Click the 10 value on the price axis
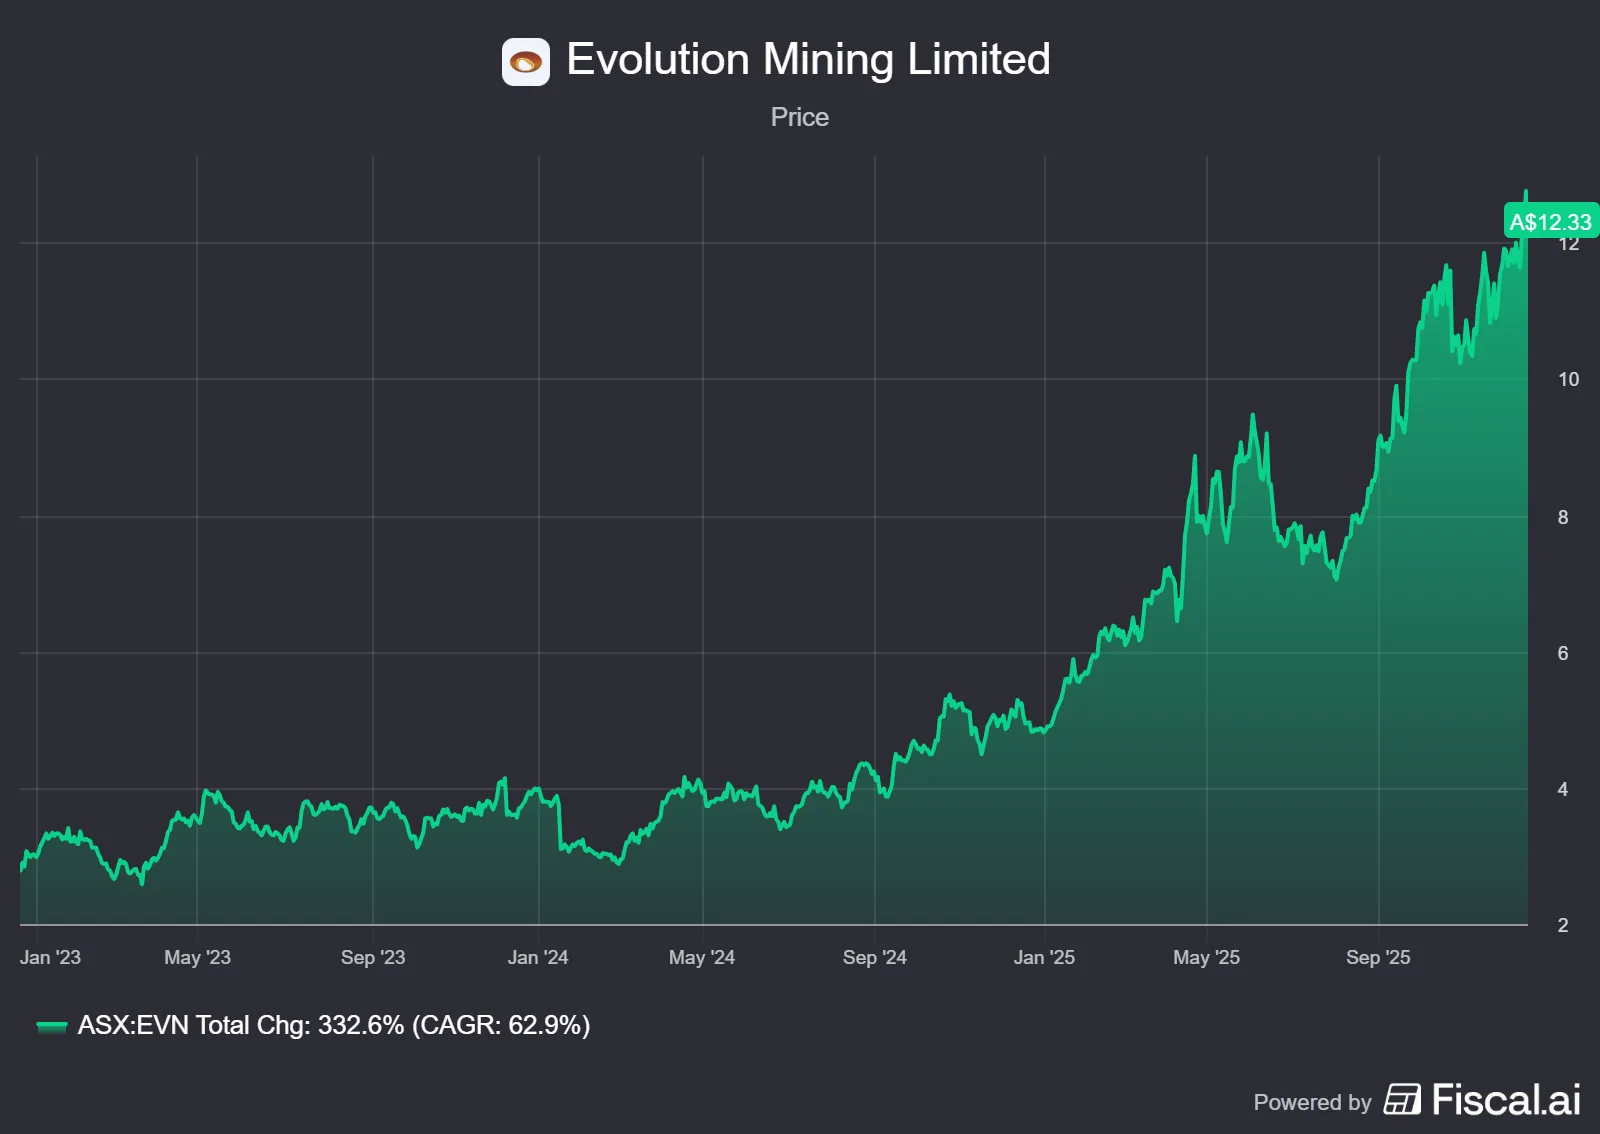Image resolution: width=1600 pixels, height=1134 pixels. [1568, 379]
